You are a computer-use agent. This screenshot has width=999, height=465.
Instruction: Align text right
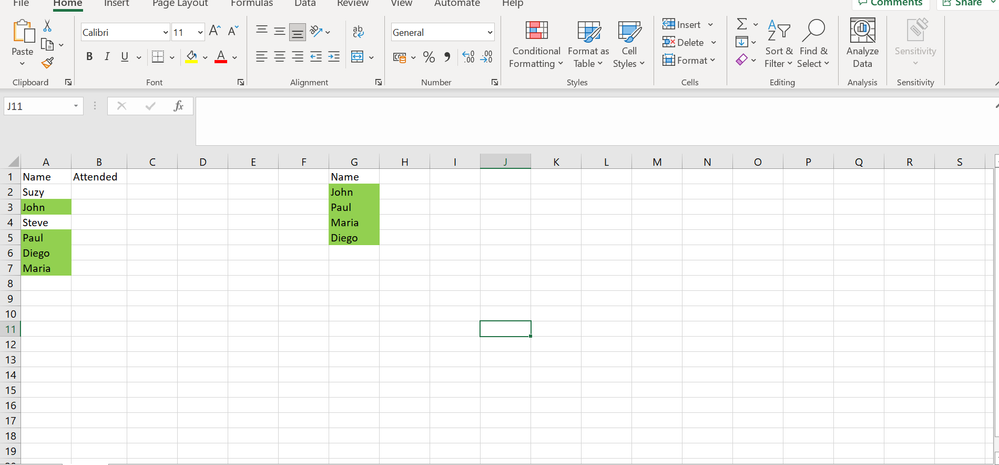[x=298, y=57]
